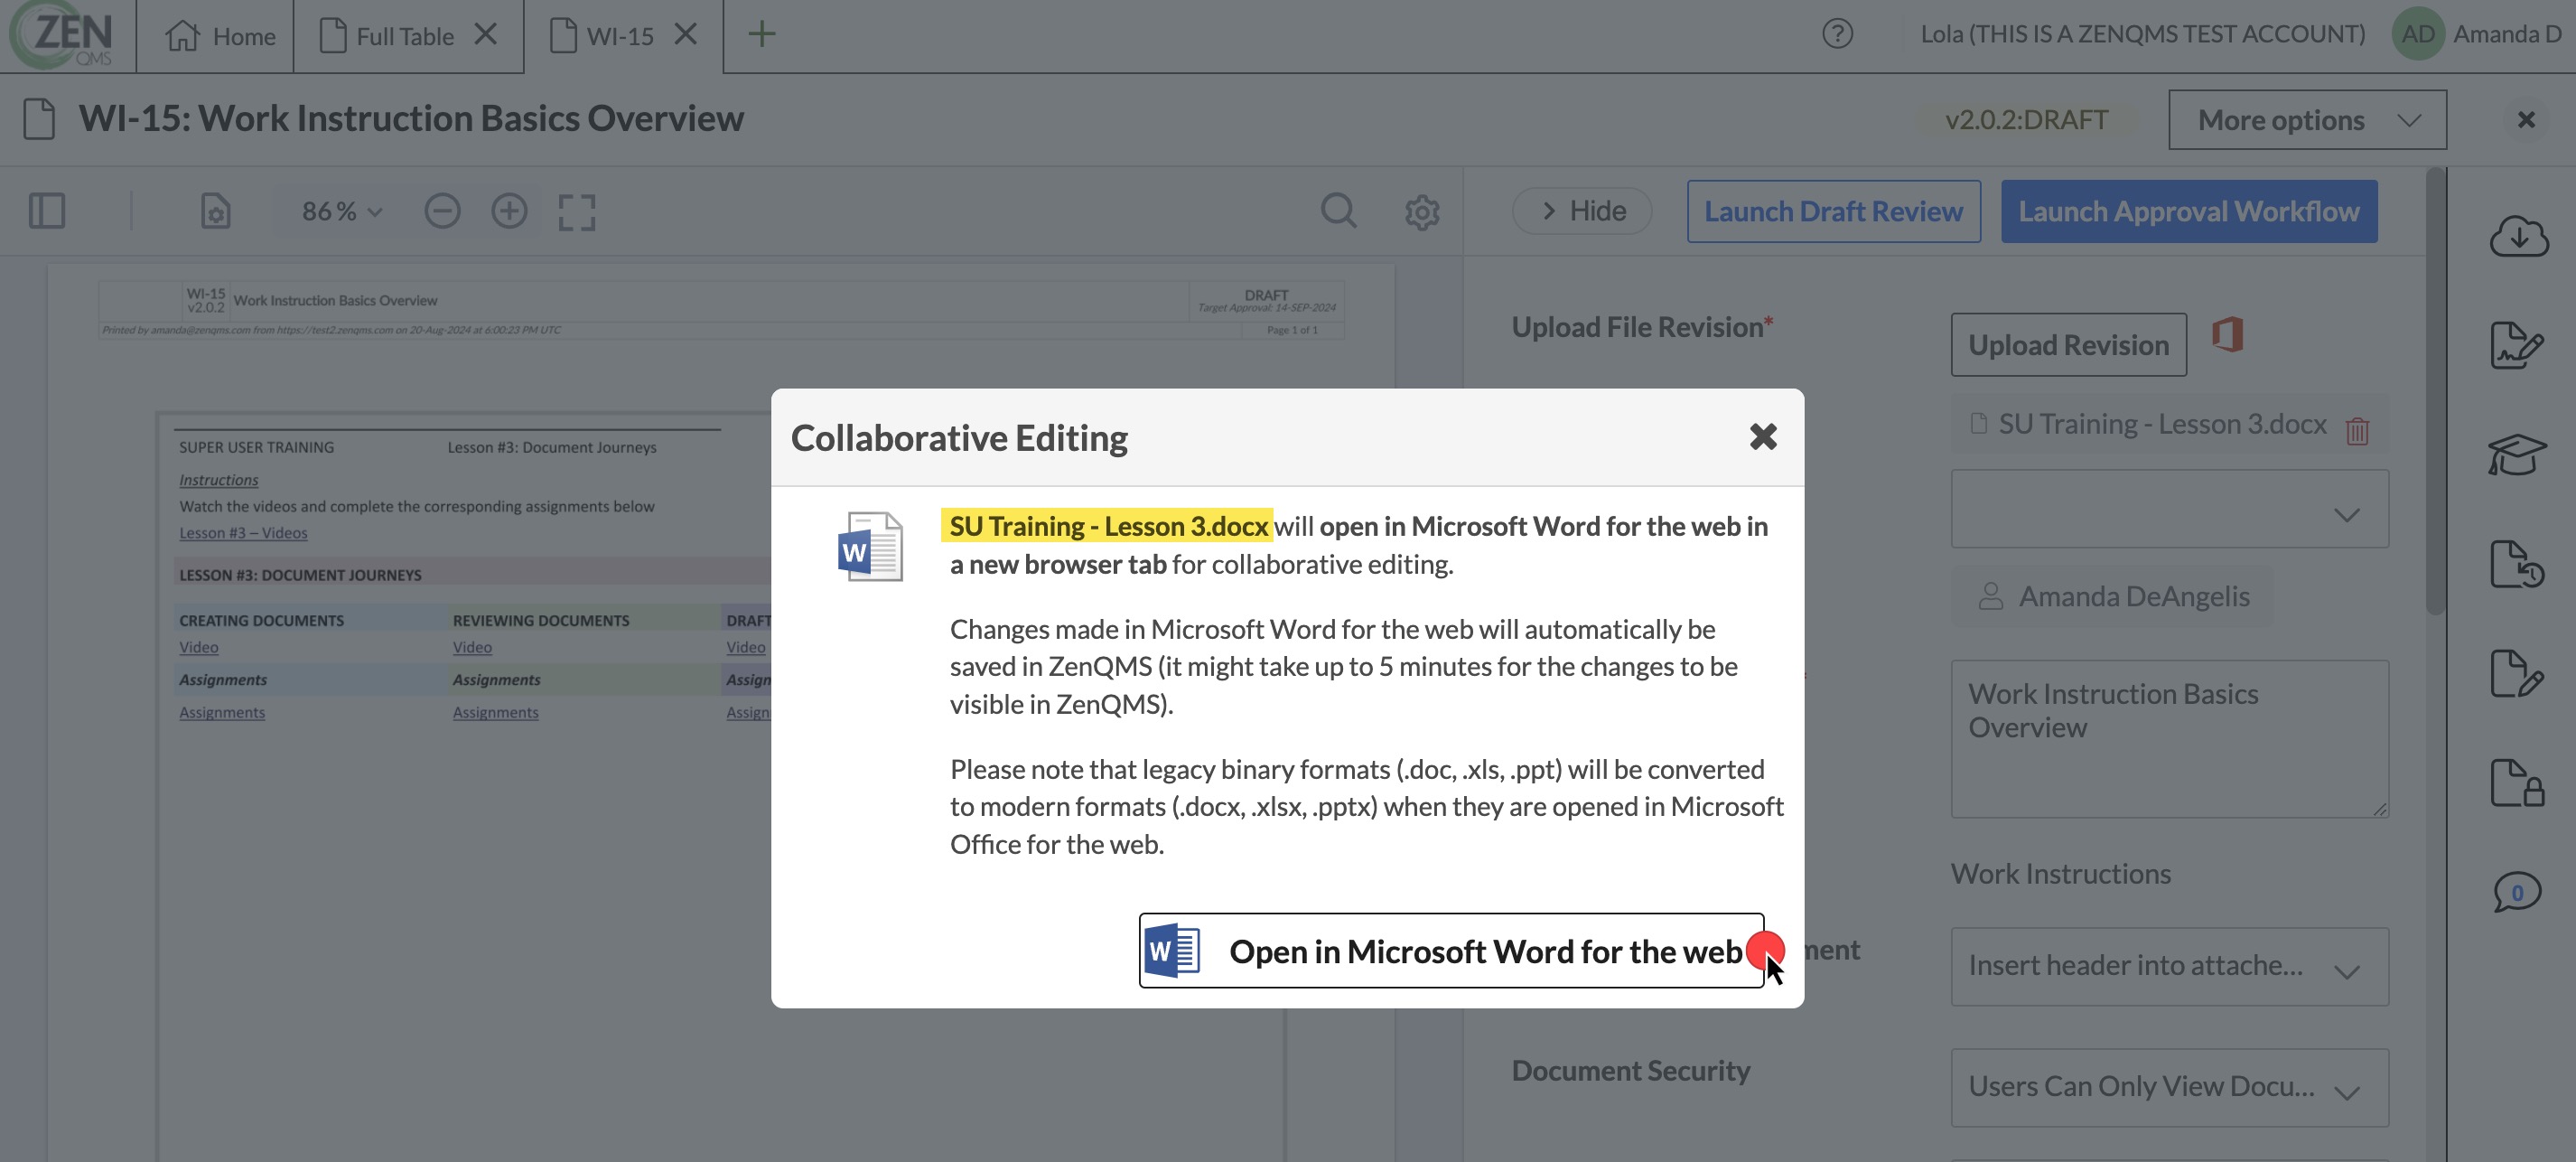Viewport: 2576px width, 1162px height.
Task: Click the Amanda DeAngelis owner field
Action: pyautogui.click(x=2113, y=597)
